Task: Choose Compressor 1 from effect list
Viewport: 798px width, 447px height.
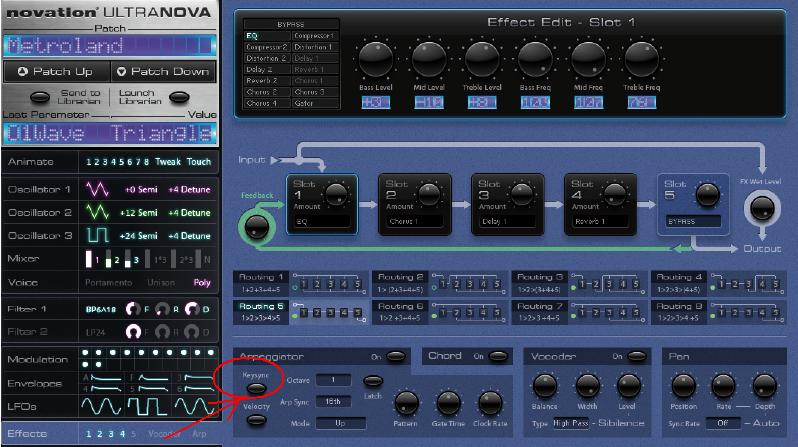Action: coord(315,36)
